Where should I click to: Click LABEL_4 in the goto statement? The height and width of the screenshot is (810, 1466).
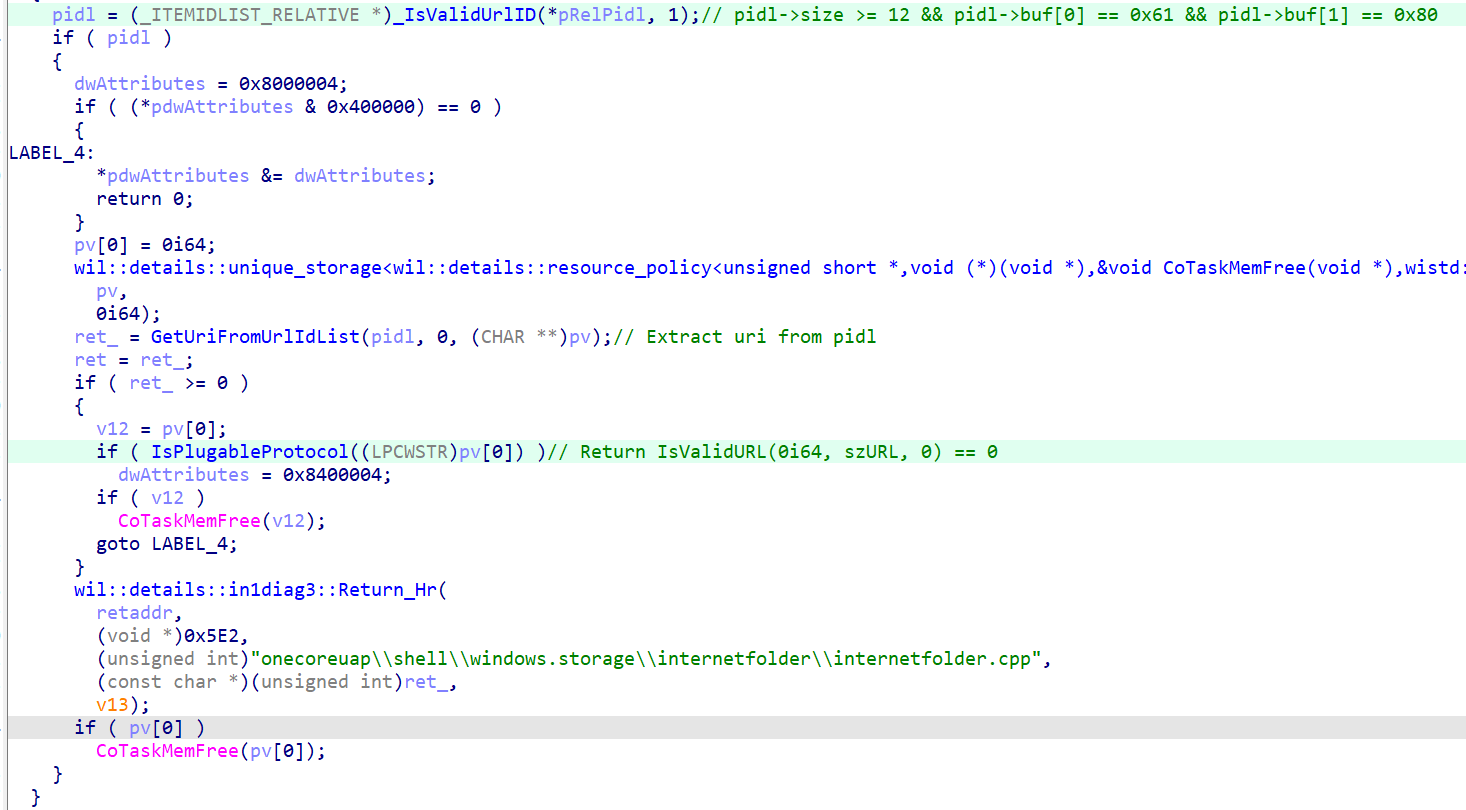point(194,544)
